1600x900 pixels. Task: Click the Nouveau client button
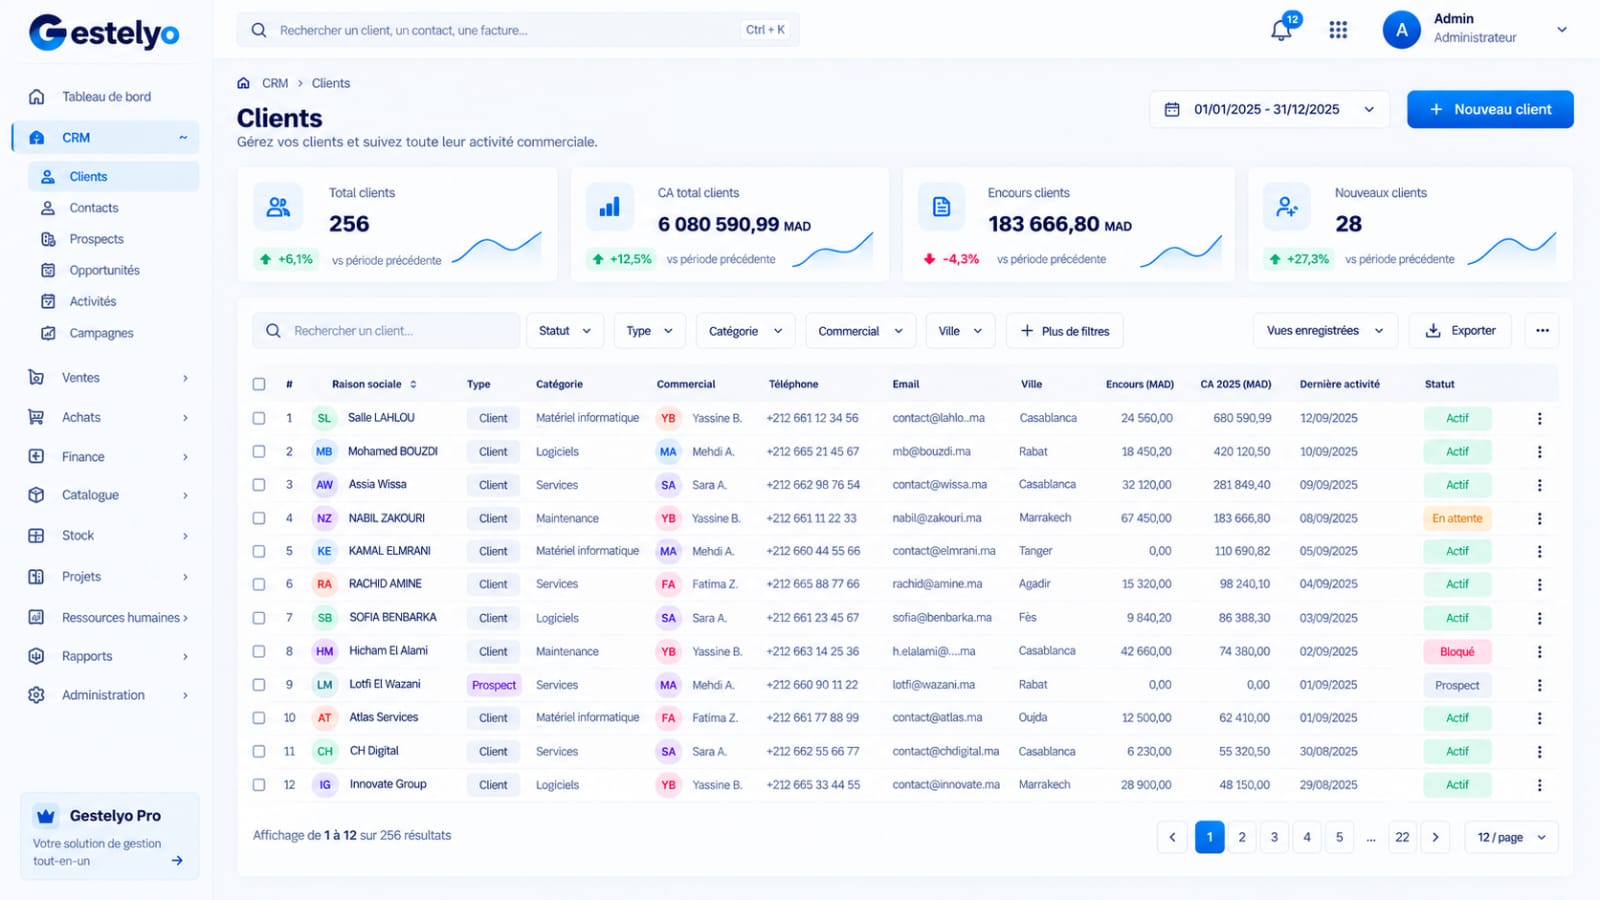[x=1490, y=109]
